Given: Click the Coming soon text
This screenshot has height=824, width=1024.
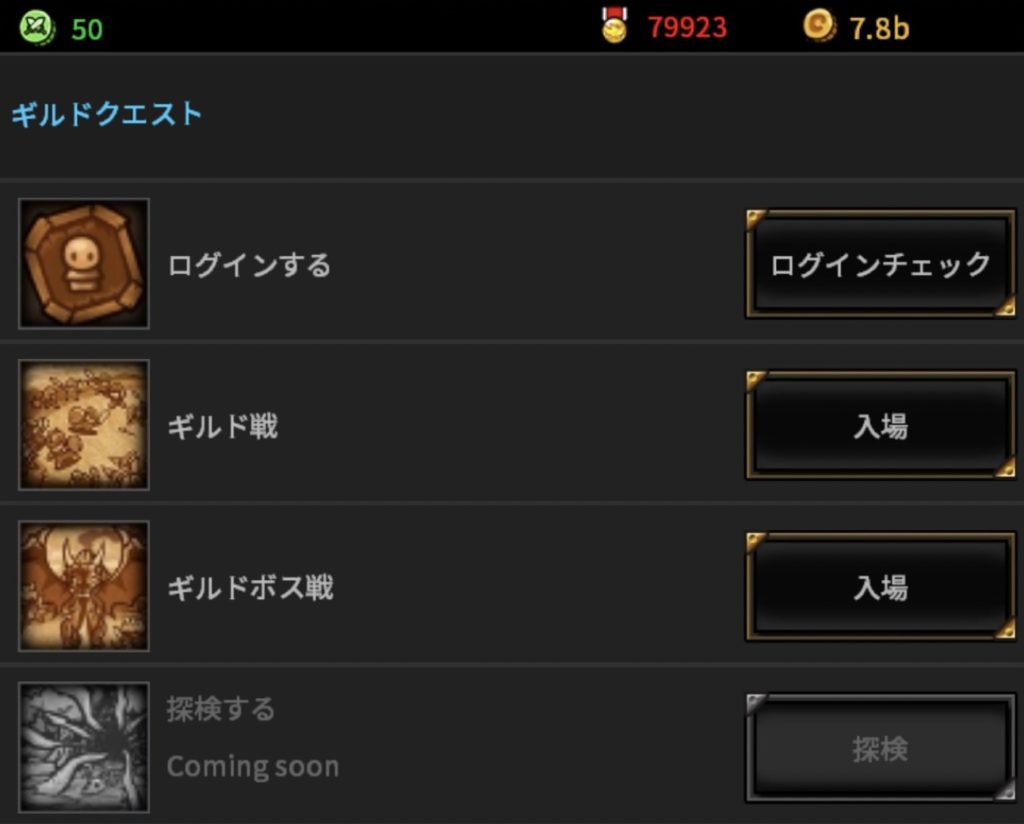Looking at the screenshot, I should (x=253, y=767).
